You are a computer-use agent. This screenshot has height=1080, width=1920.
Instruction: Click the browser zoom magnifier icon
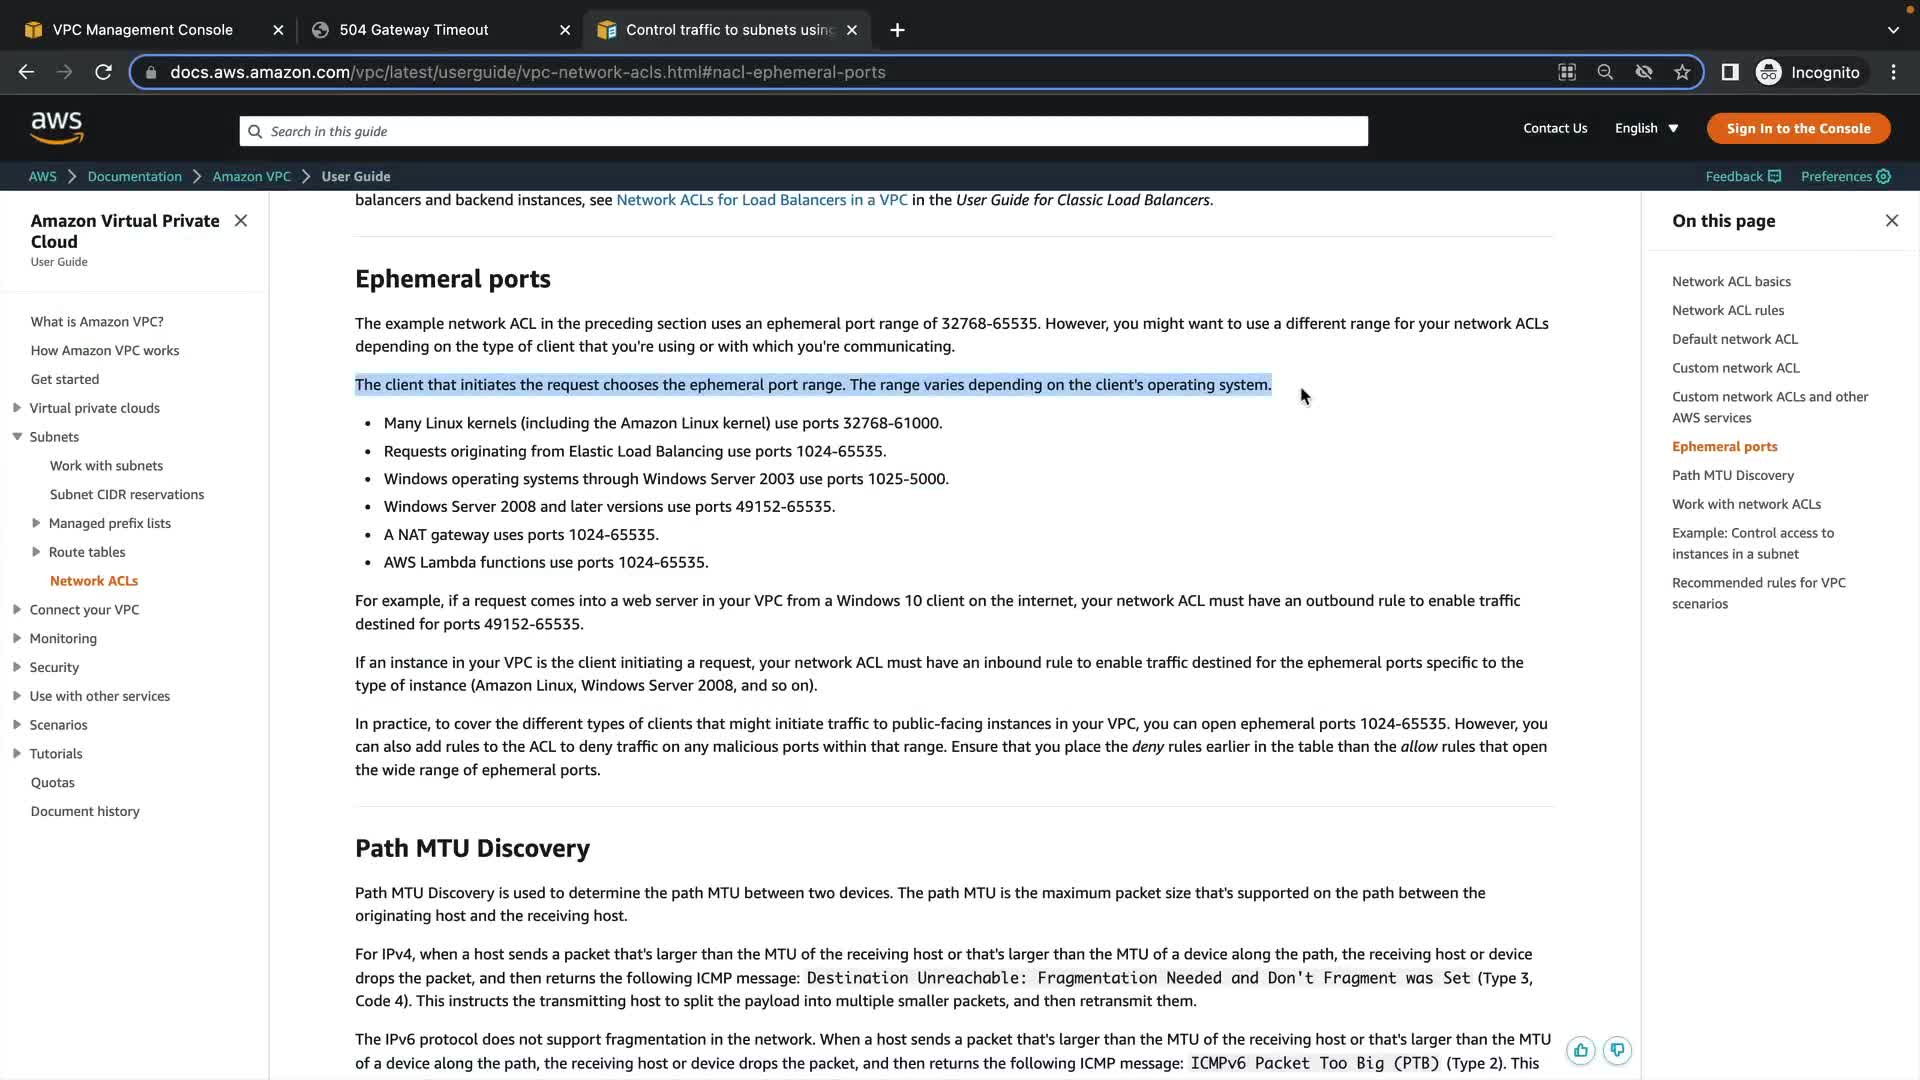(1605, 72)
